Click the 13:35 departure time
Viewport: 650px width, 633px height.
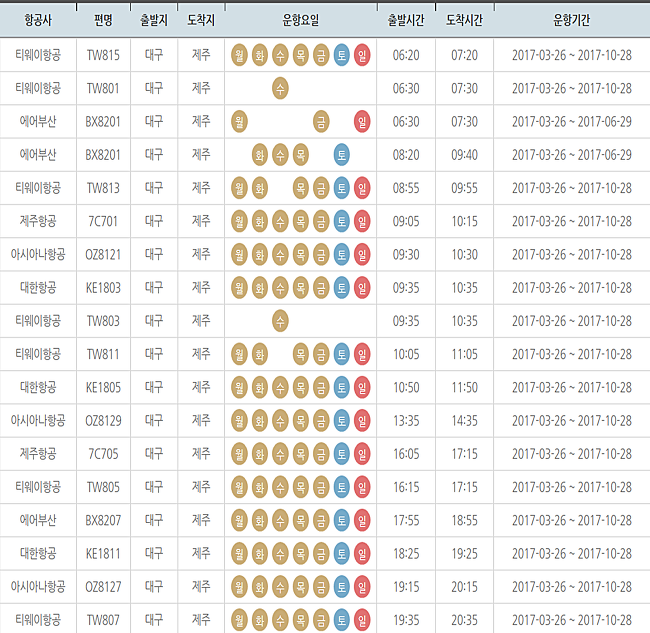[x=406, y=421]
